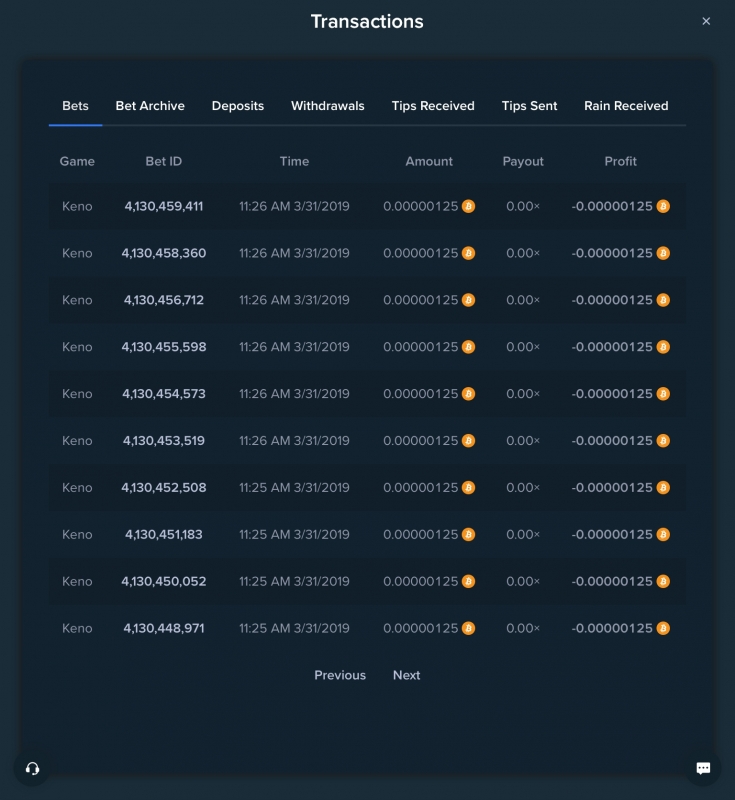Click the Bet ID column header
Viewport: 735px width, 800px height.
point(164,162)
